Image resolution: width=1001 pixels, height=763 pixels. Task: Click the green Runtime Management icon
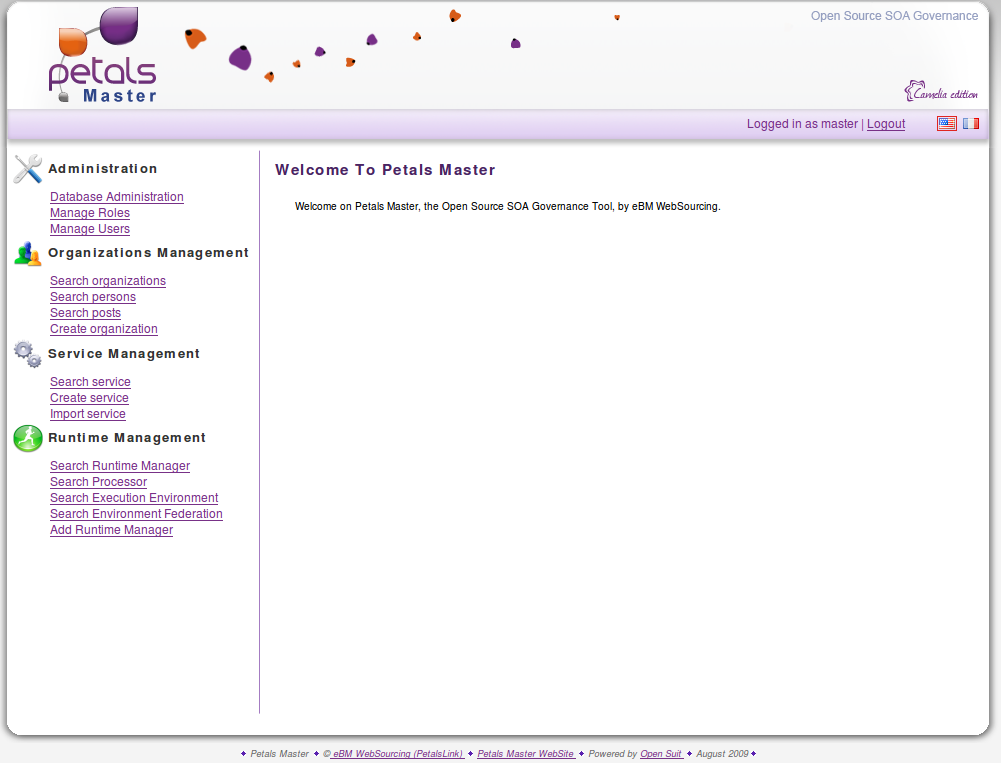pyautogui.click(x=28, y=438)
